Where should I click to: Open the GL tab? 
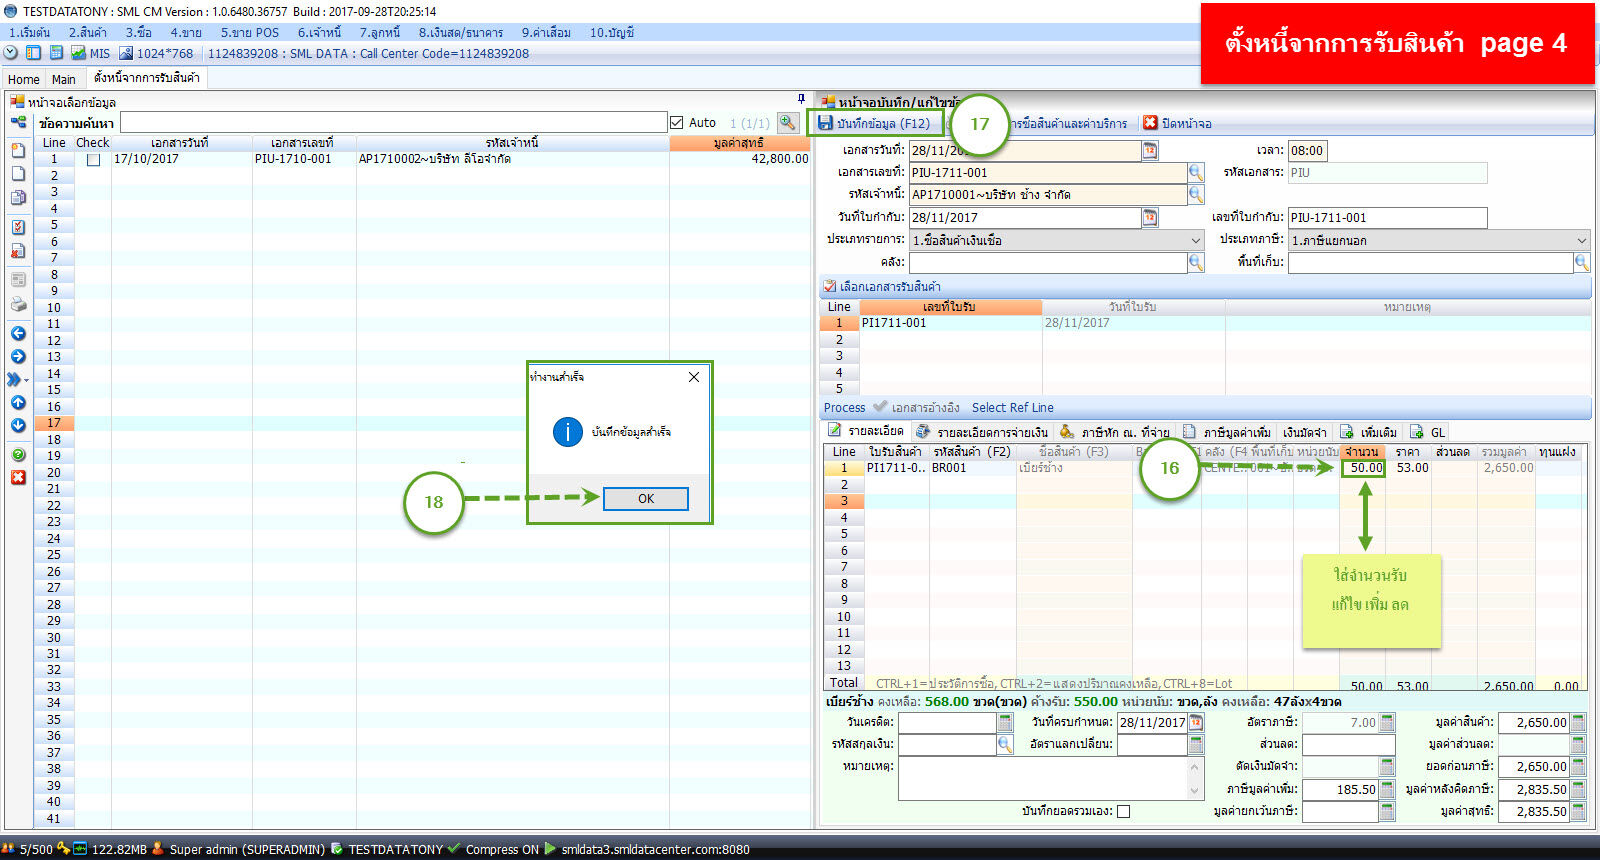click(x=1428, y=432)
